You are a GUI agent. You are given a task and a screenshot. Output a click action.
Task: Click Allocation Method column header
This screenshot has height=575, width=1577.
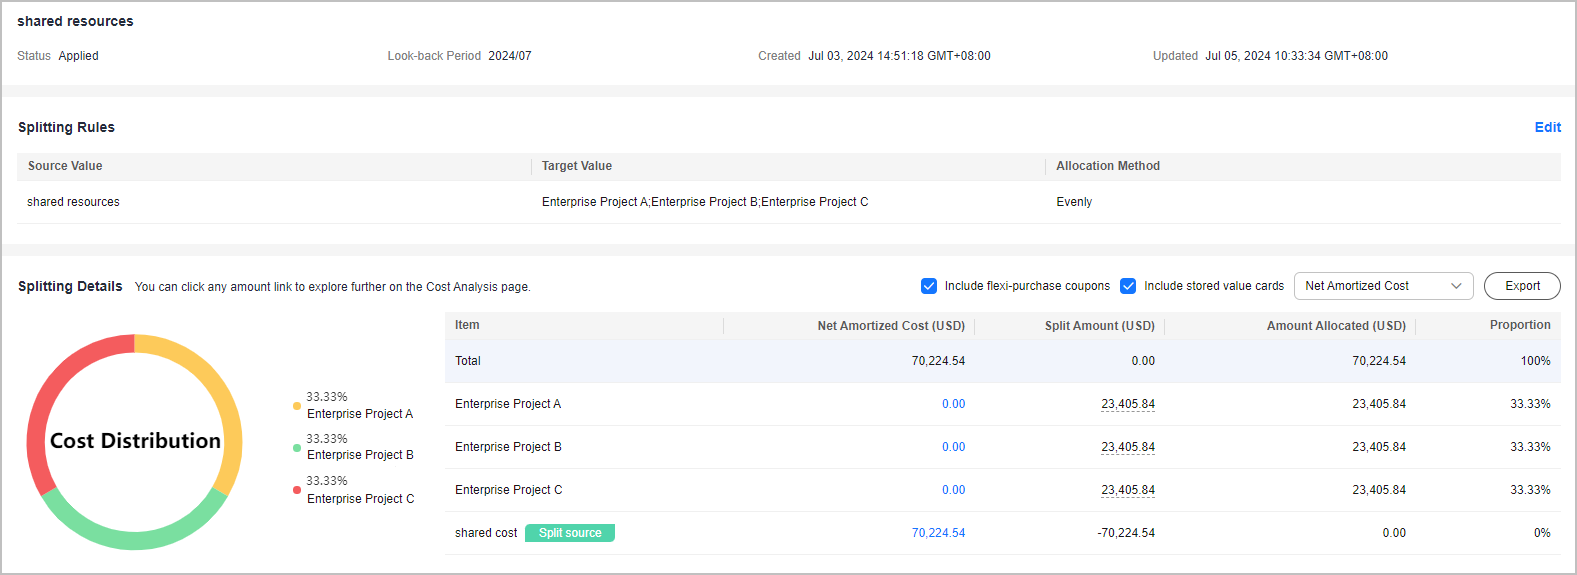[x=1108, y=166]
